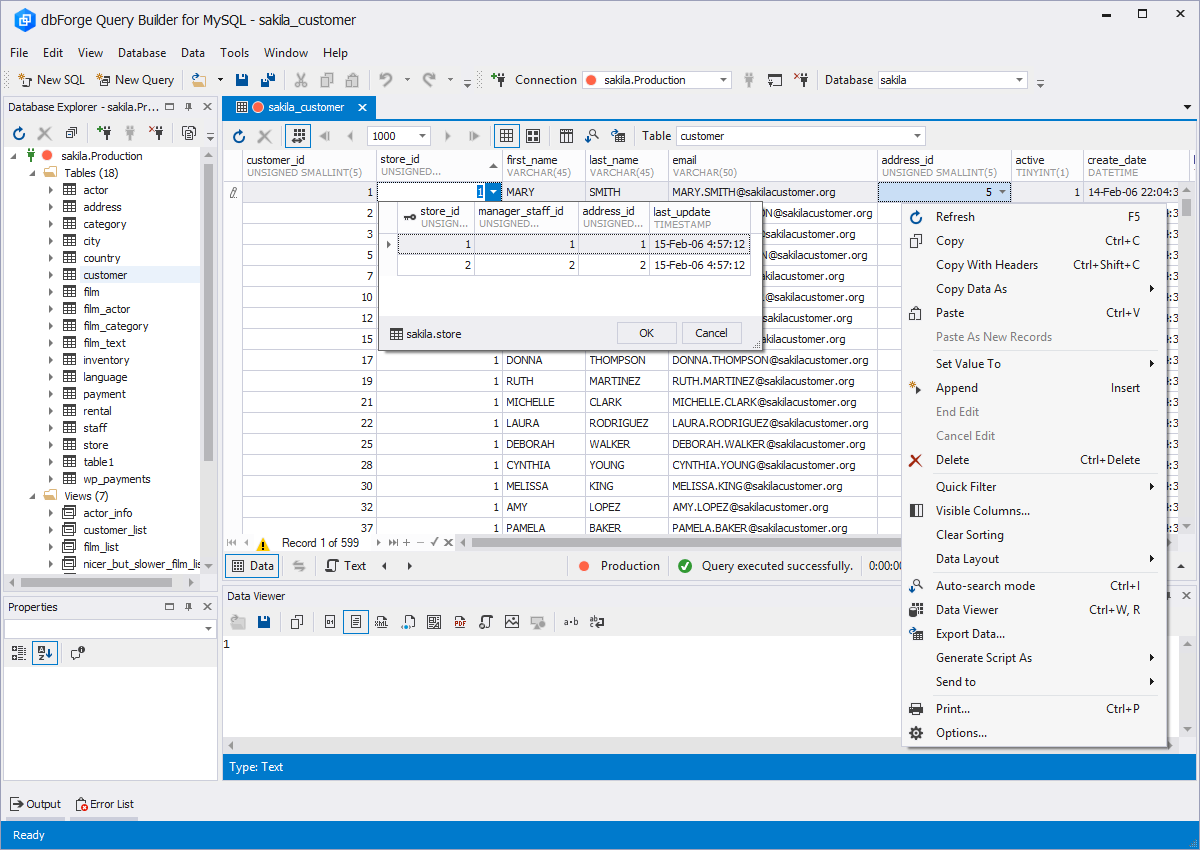
Task: Click OK in store lookup popup
Action: [x=646, y=333]
